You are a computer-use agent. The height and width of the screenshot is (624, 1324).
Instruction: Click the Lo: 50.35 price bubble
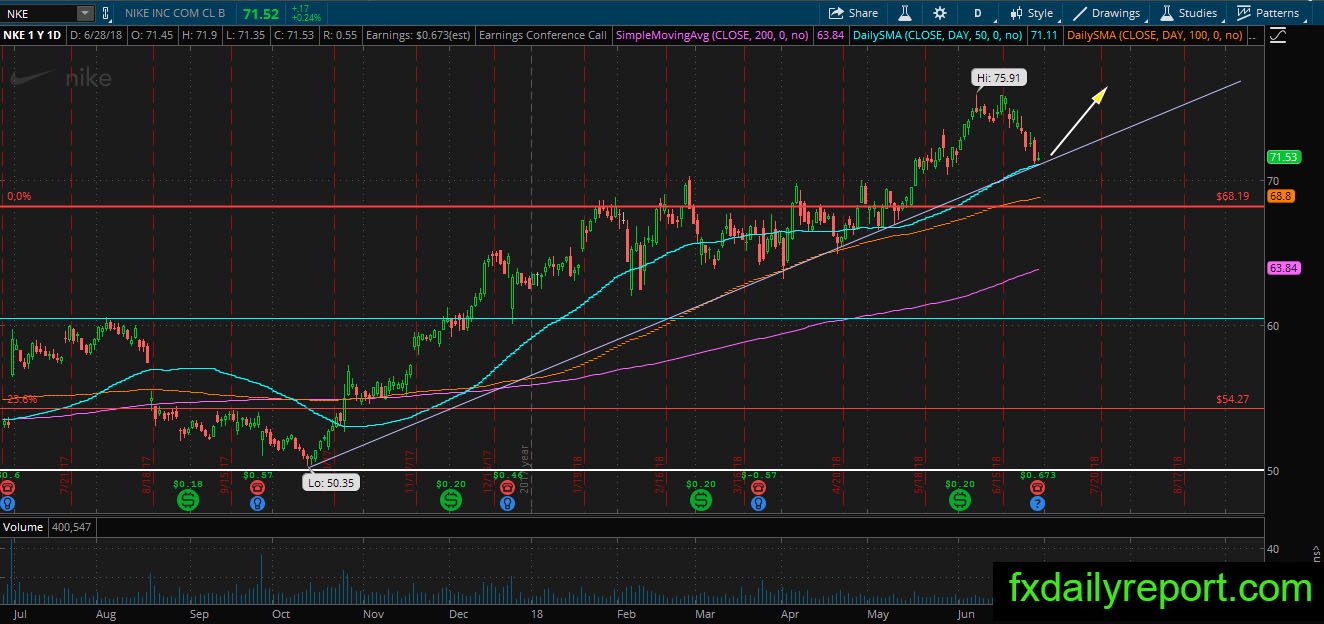330,482
